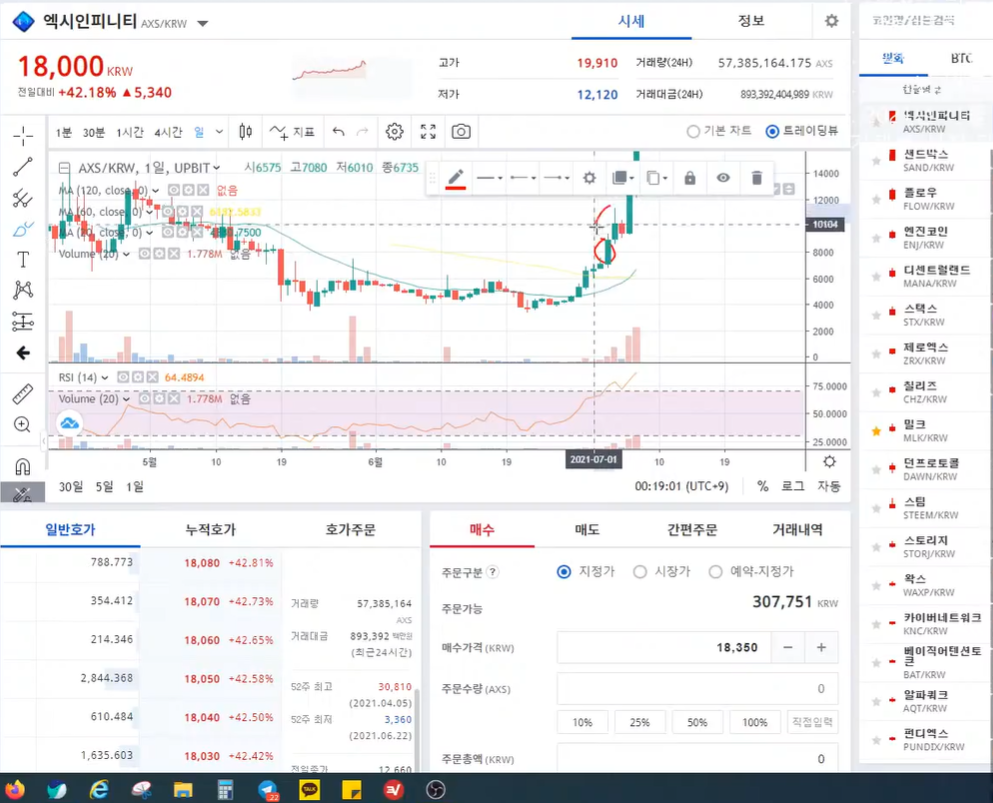The image size is (993, 803).
Task: Open the 매도 sell tab
Action: click(x=586, y=529)
